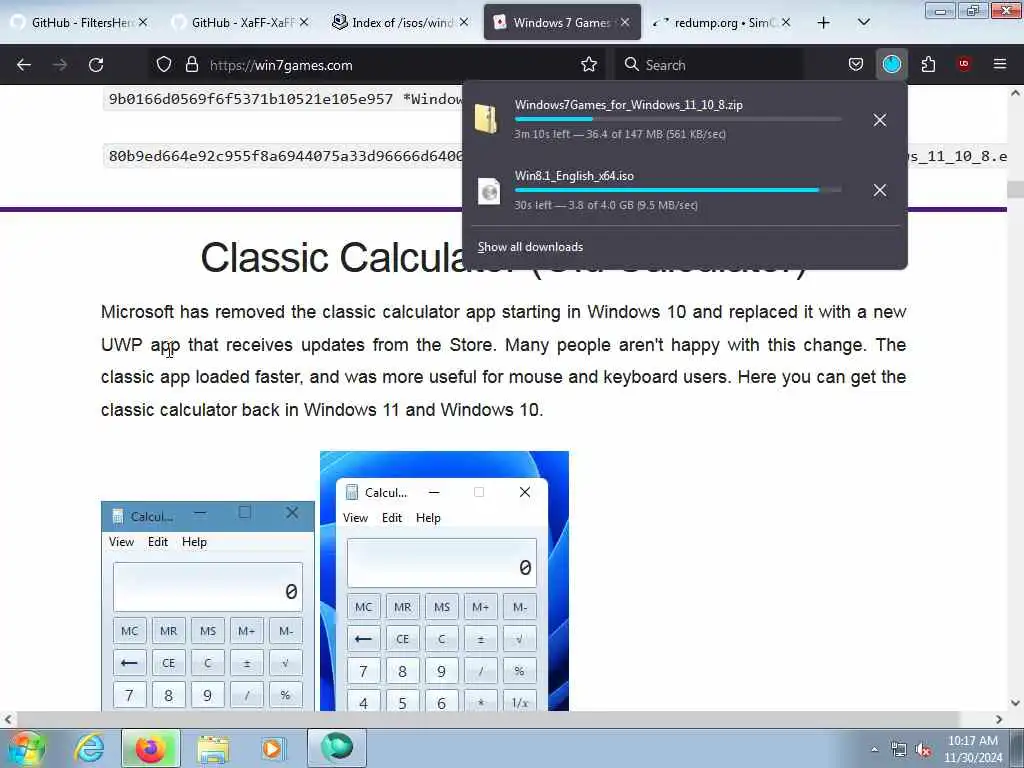Click the muted volume tray icon

point(923,750)
